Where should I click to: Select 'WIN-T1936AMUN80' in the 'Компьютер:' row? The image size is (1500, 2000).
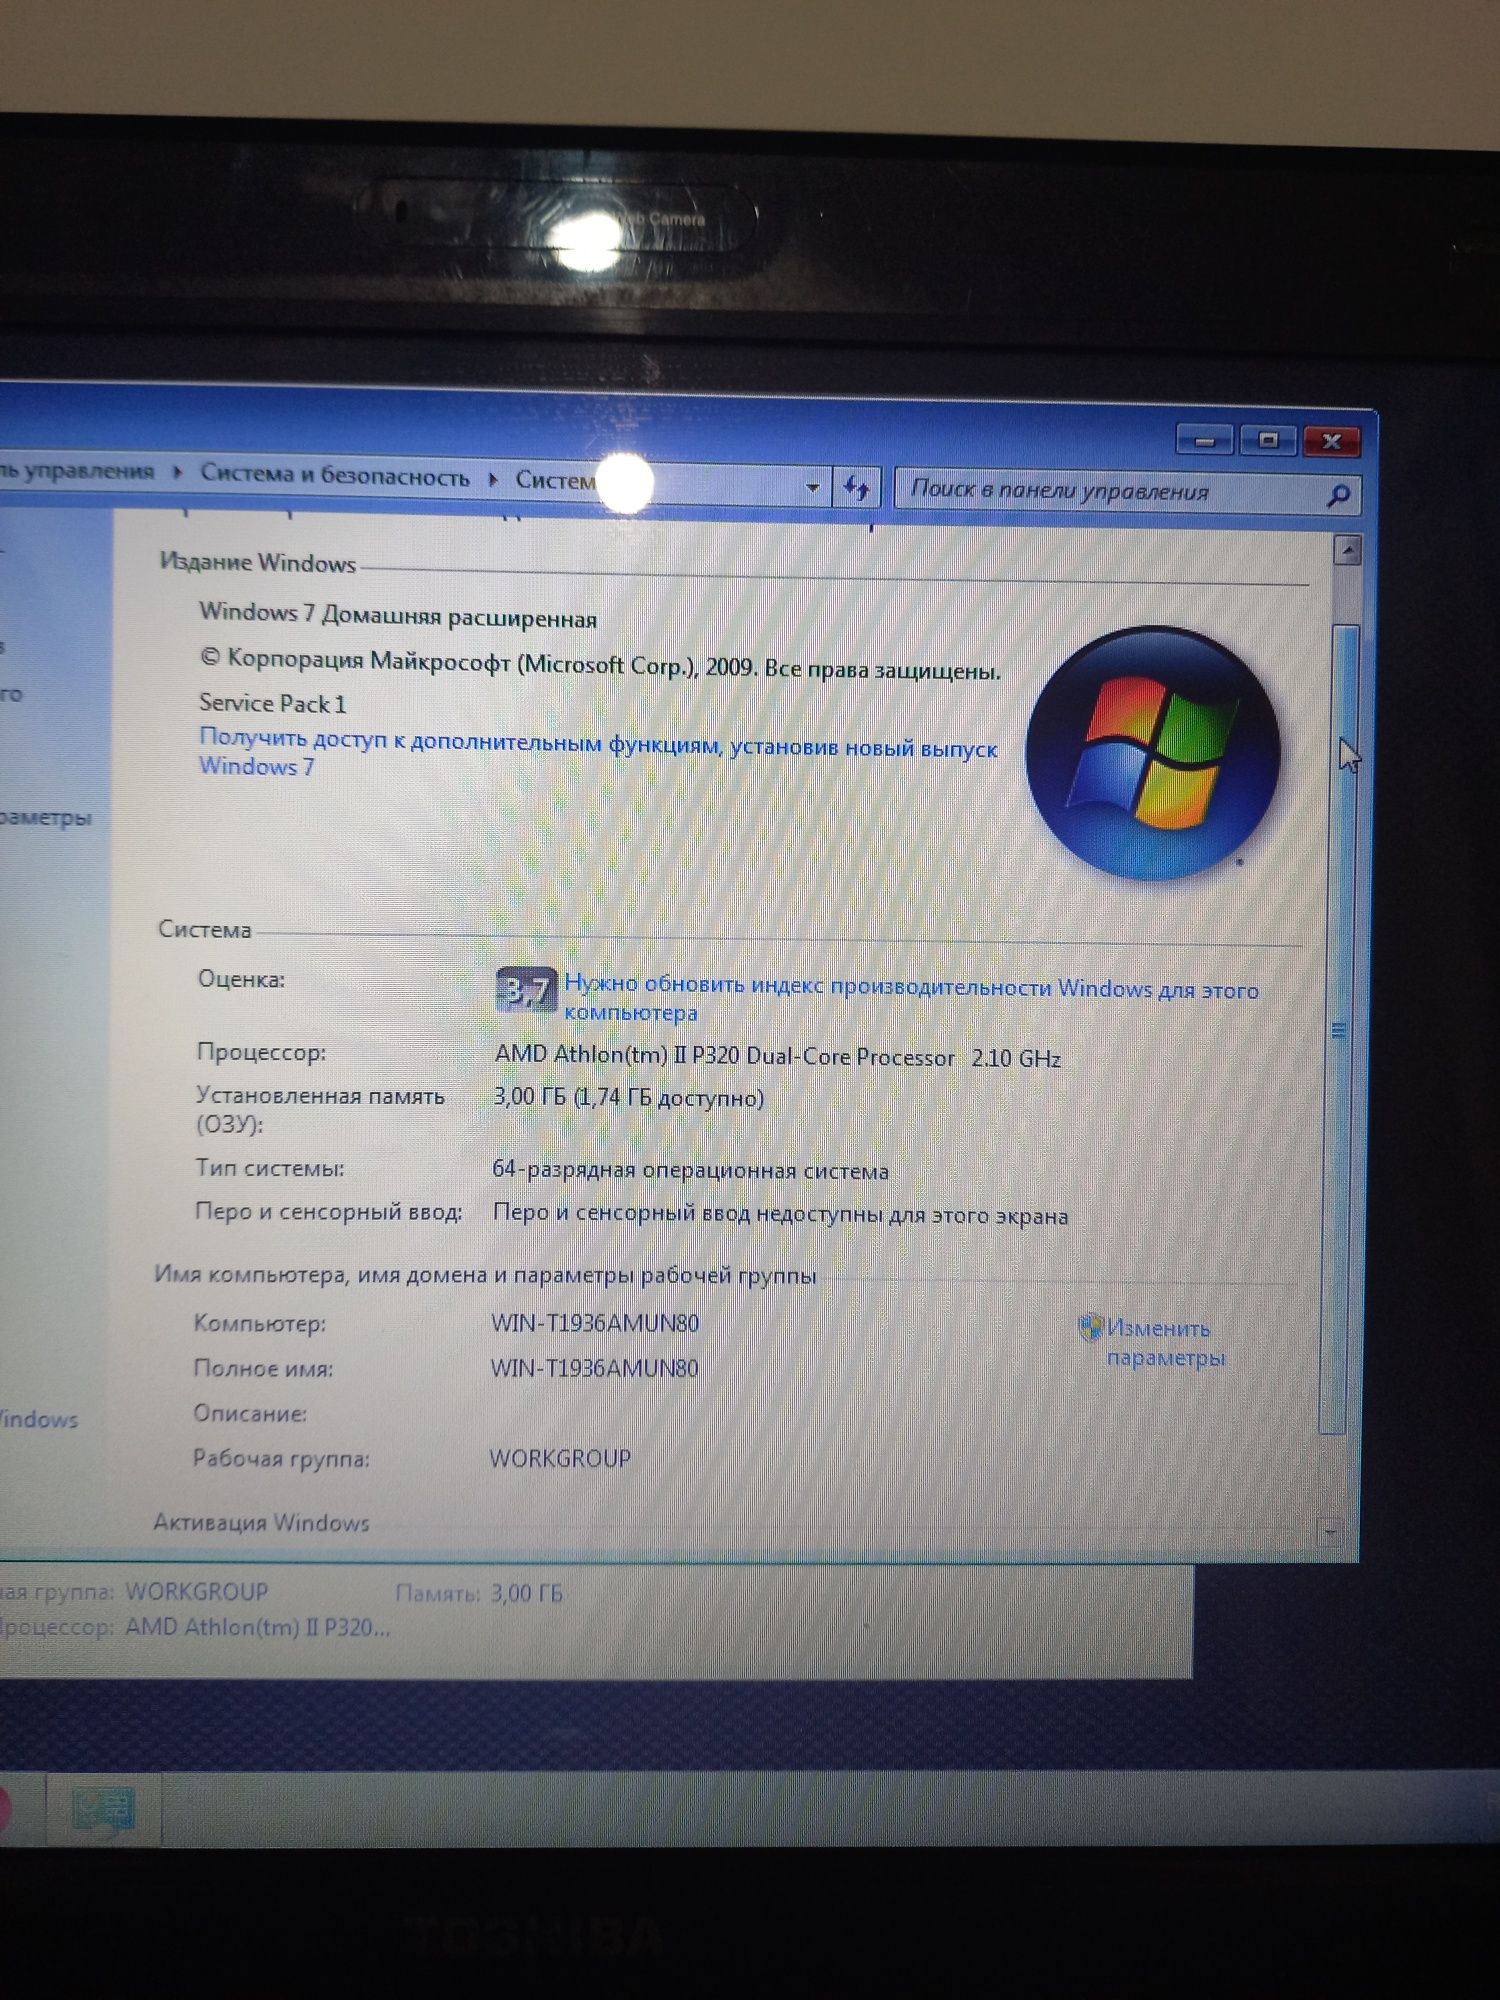pos(595,1323)
